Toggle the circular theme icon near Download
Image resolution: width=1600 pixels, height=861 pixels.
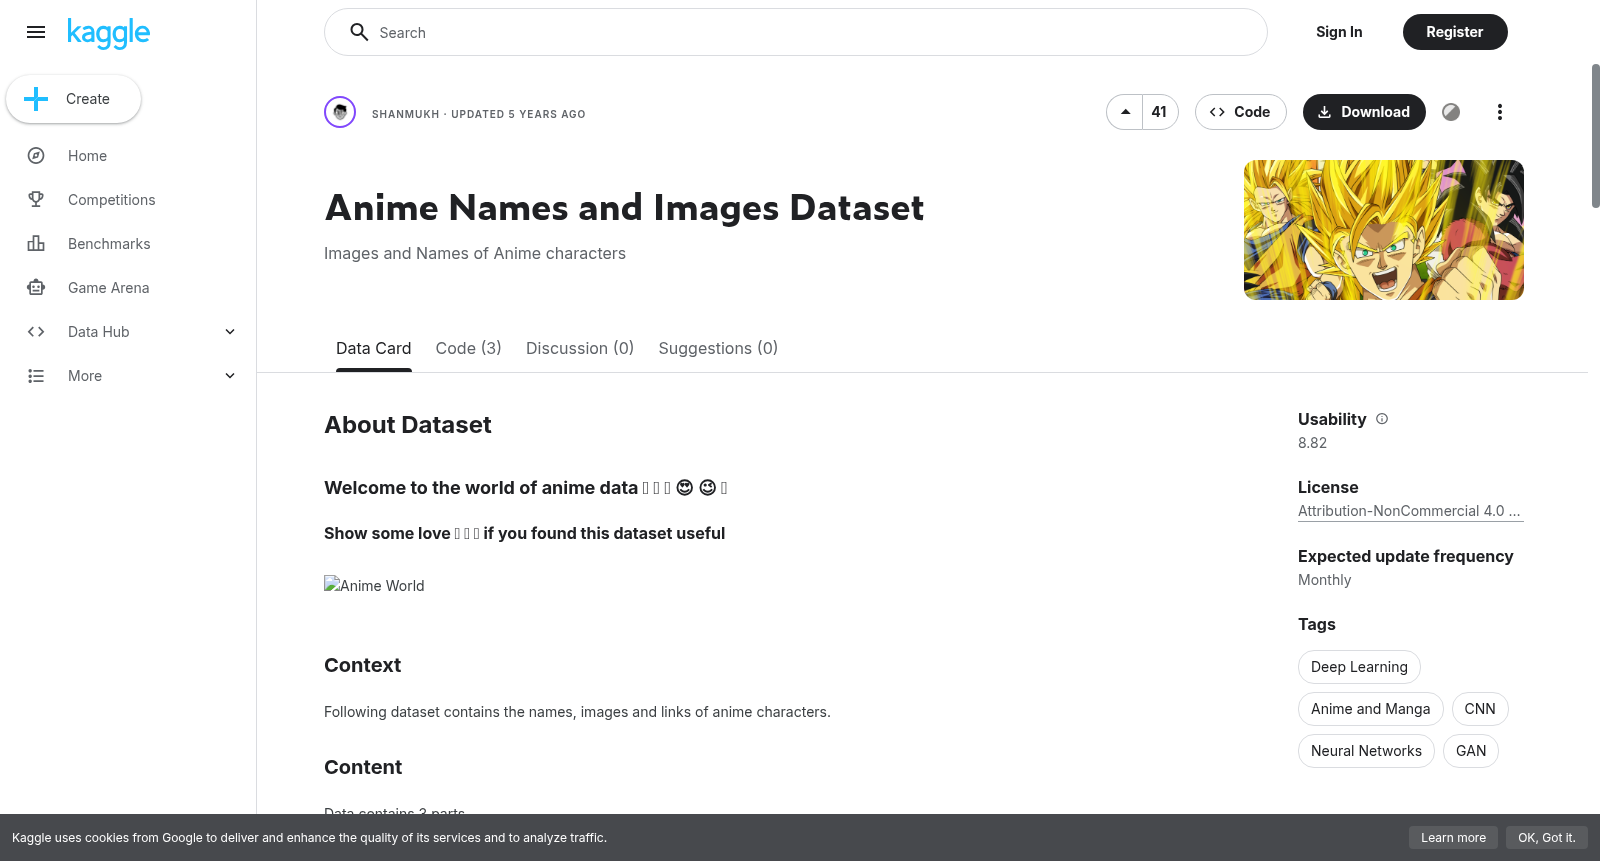point(1451,112)
